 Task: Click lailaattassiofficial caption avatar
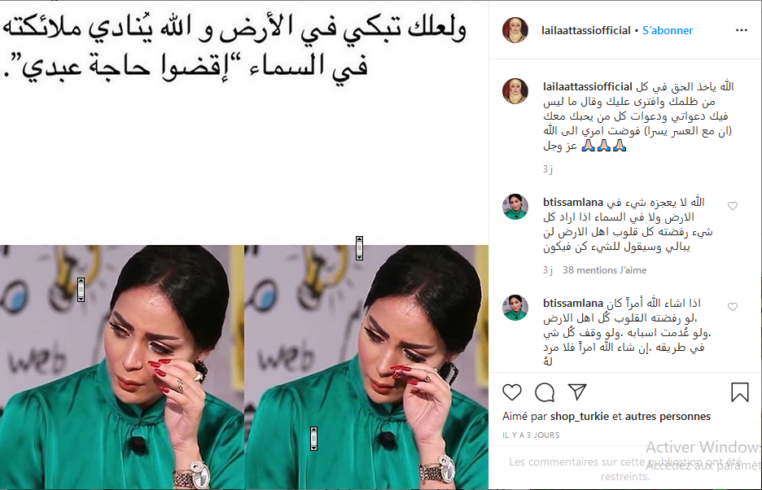click(x=515, y=91)
